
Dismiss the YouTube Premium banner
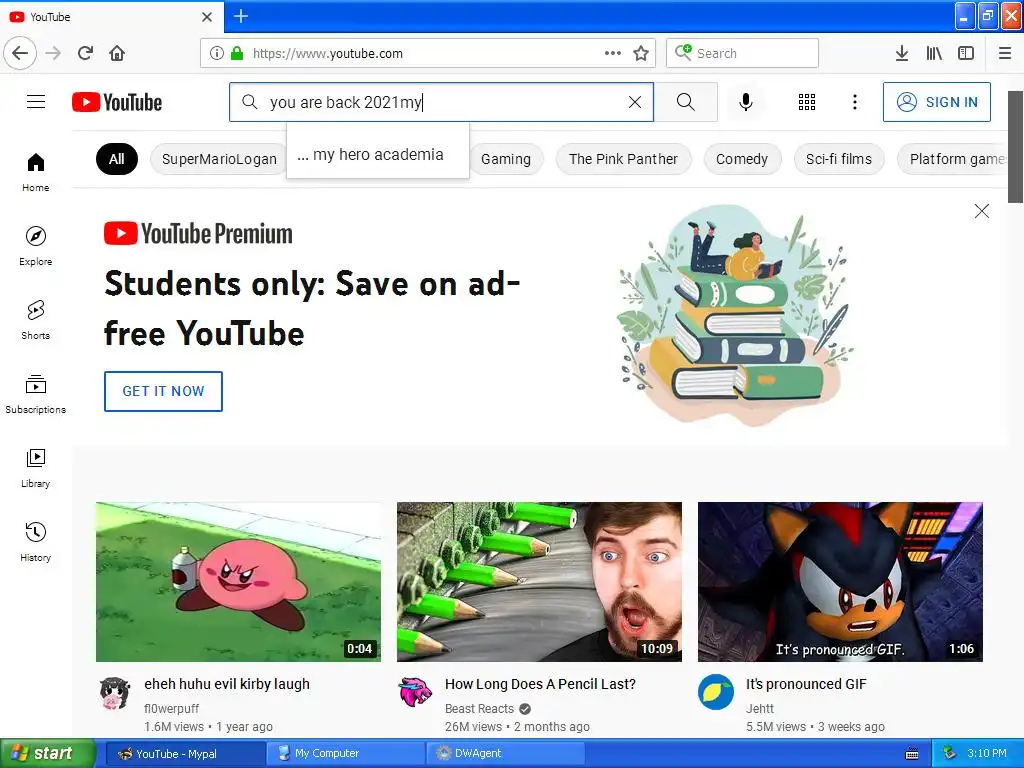[x=982, y=211]
